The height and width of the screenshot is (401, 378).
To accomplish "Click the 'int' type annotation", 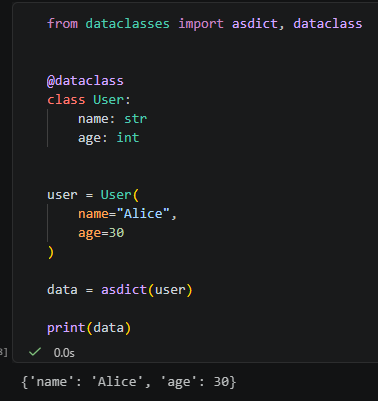I will coord(128,138).
